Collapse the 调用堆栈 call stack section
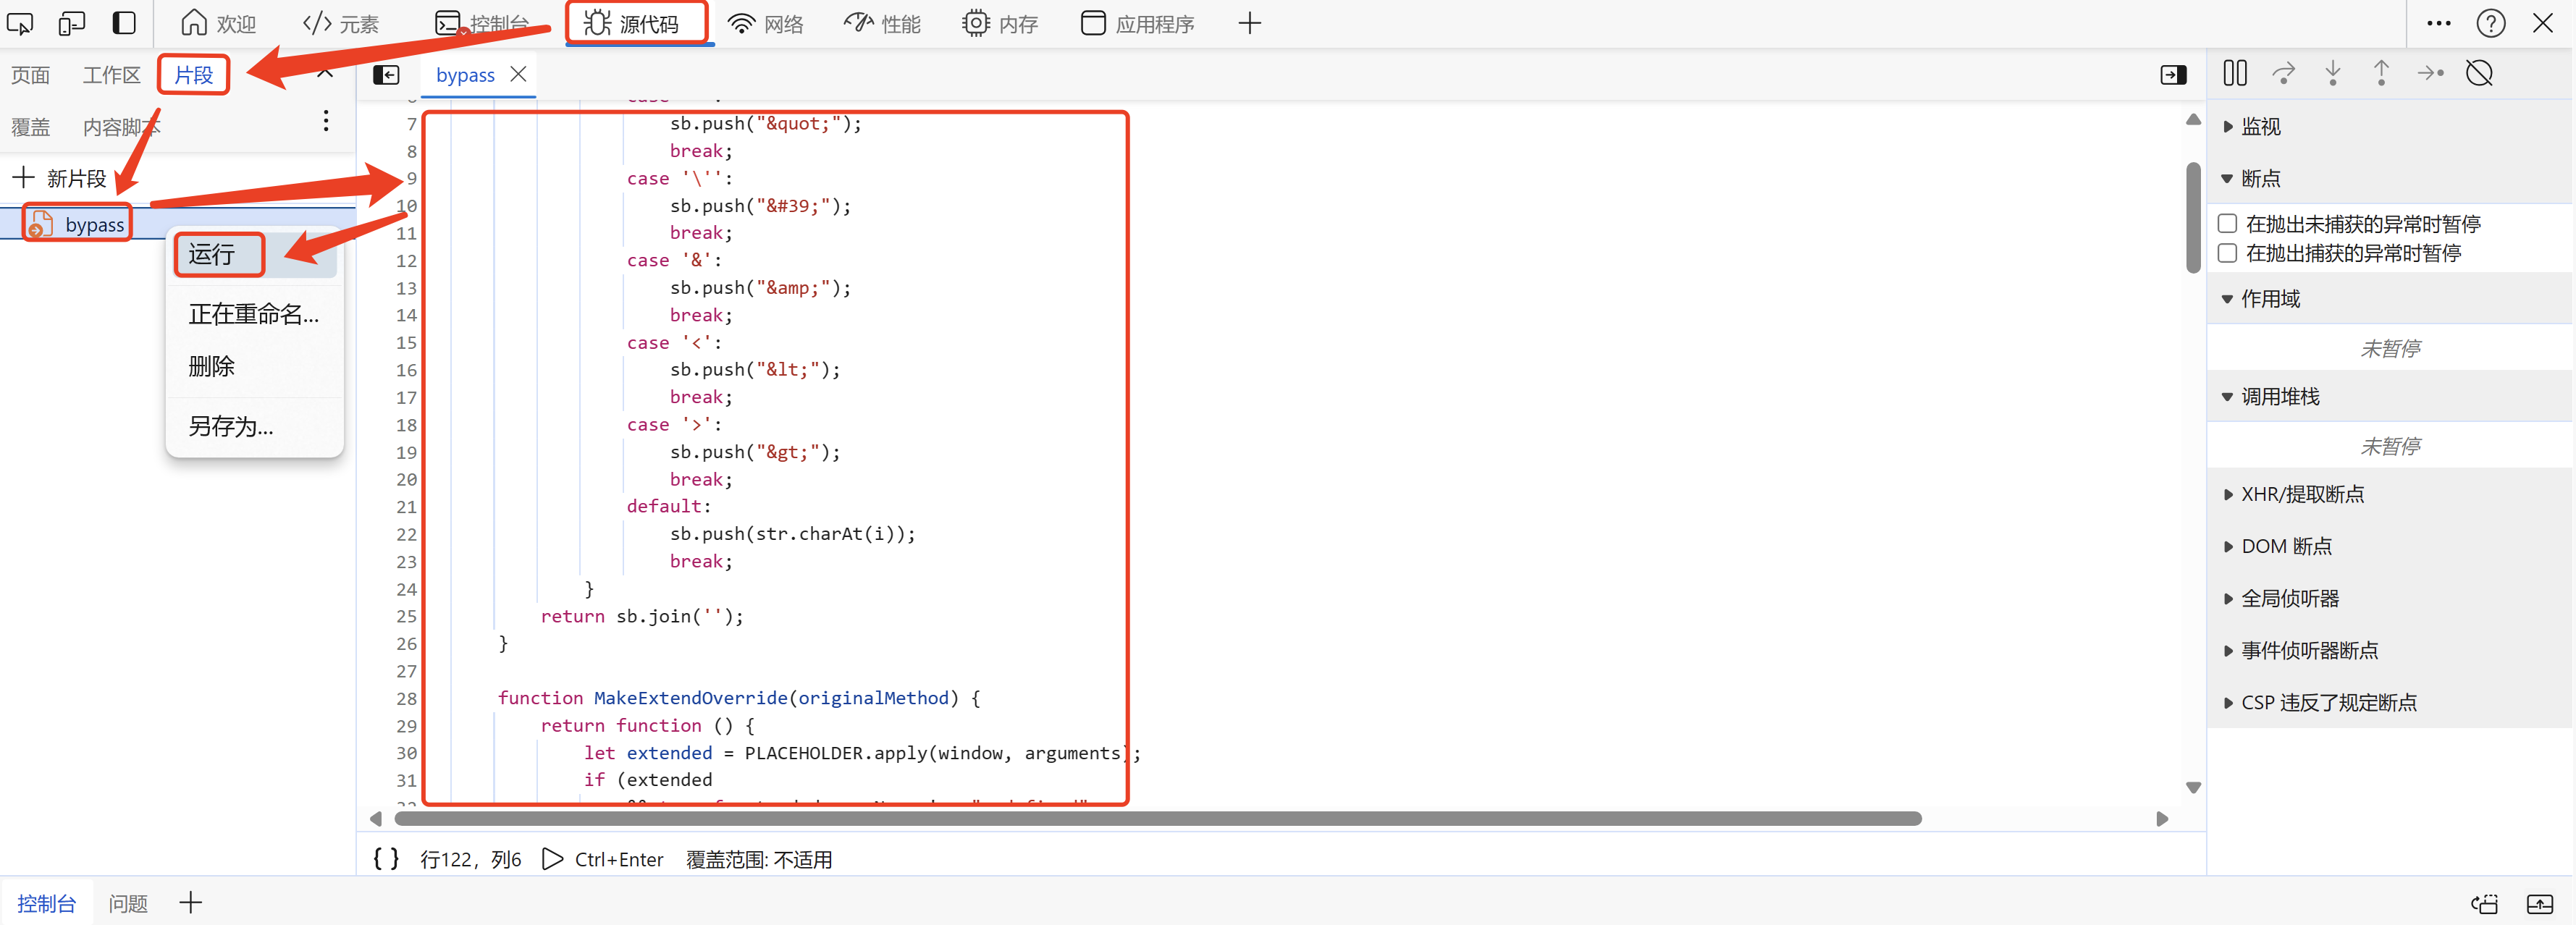This screenshot has width=2576, height=925. [x=2279, y=397]
